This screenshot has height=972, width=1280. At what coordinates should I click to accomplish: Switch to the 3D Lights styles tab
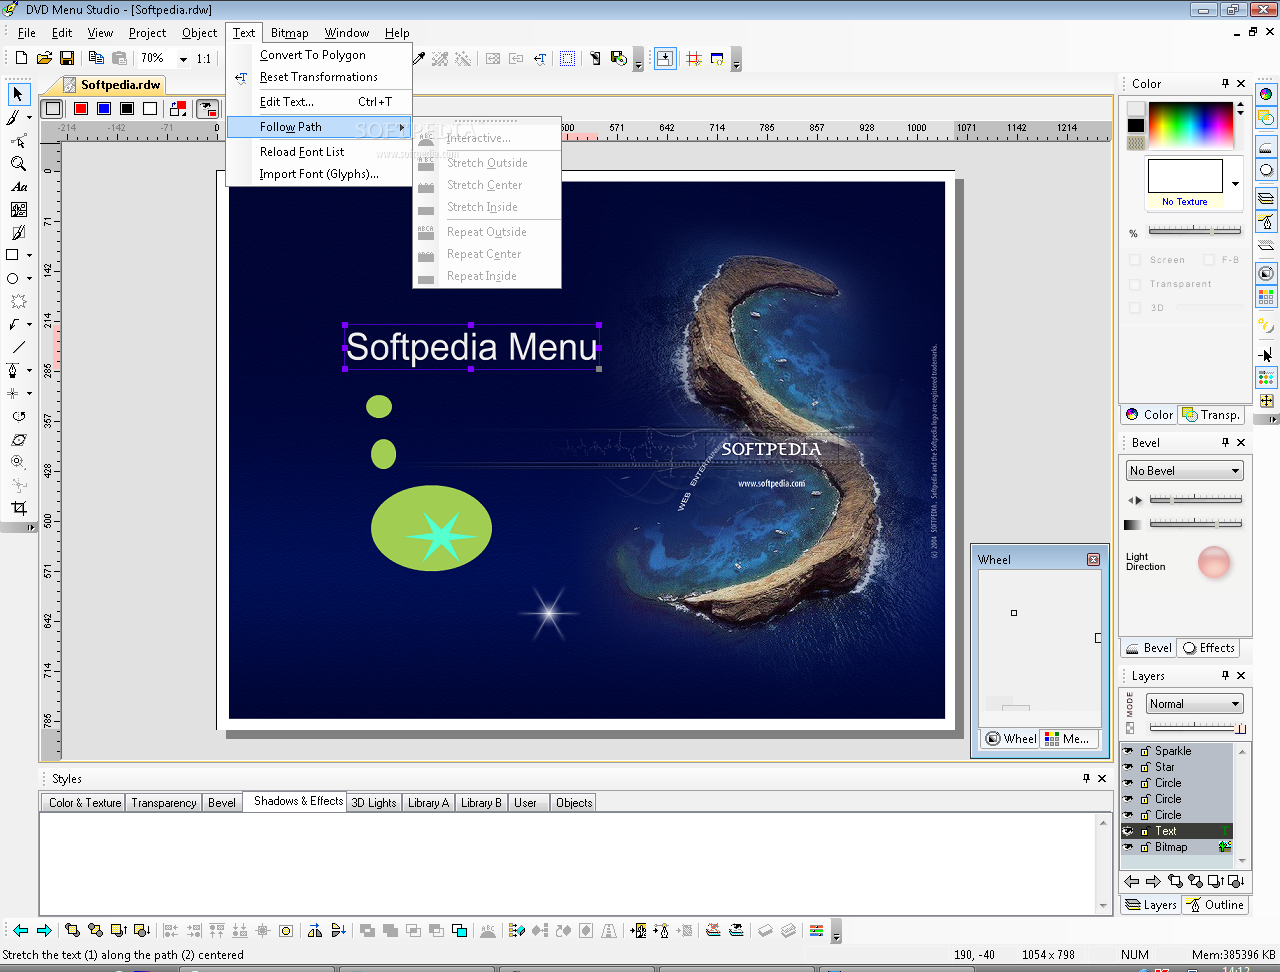[x=374, y=803]
